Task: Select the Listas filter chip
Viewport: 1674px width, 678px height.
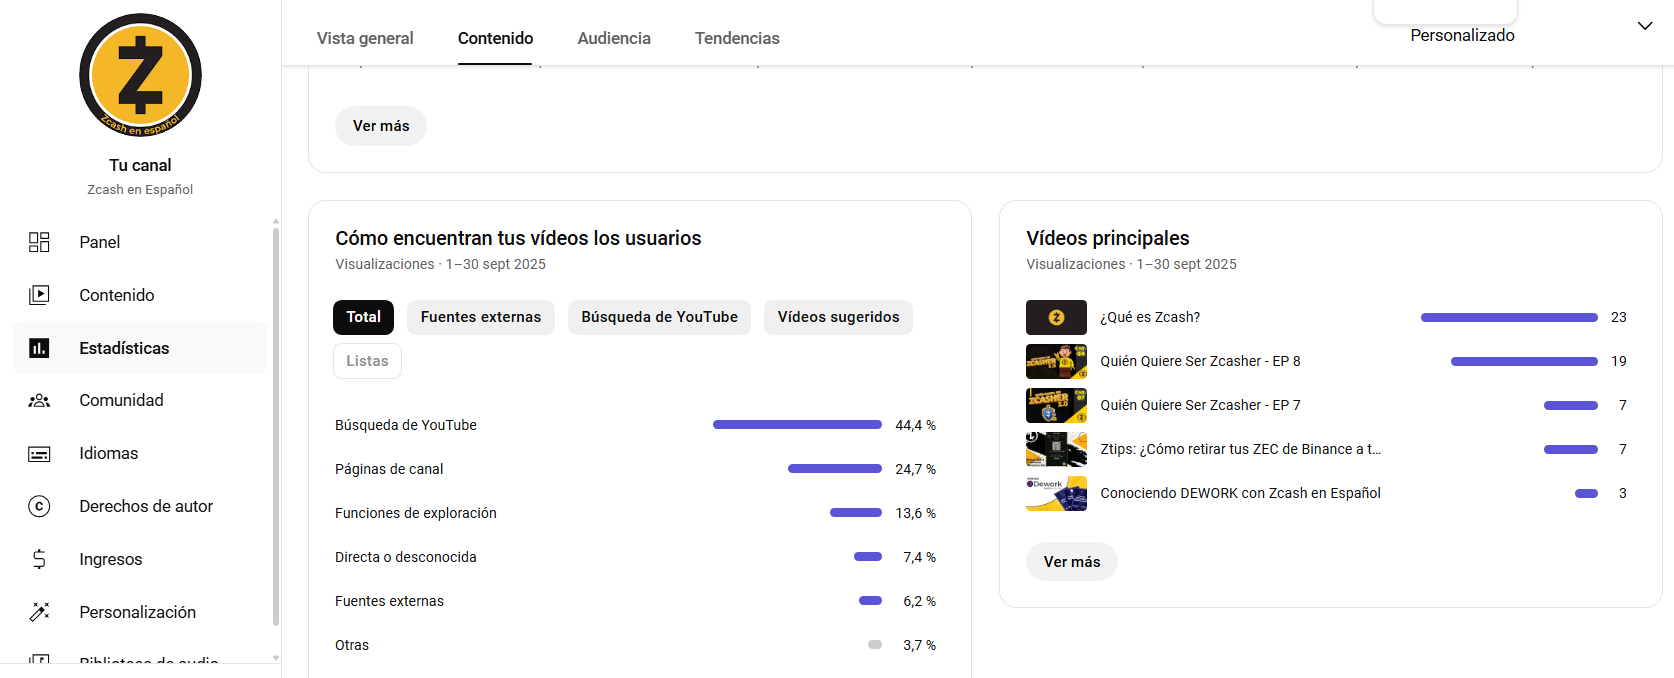Action: (367, 361)
